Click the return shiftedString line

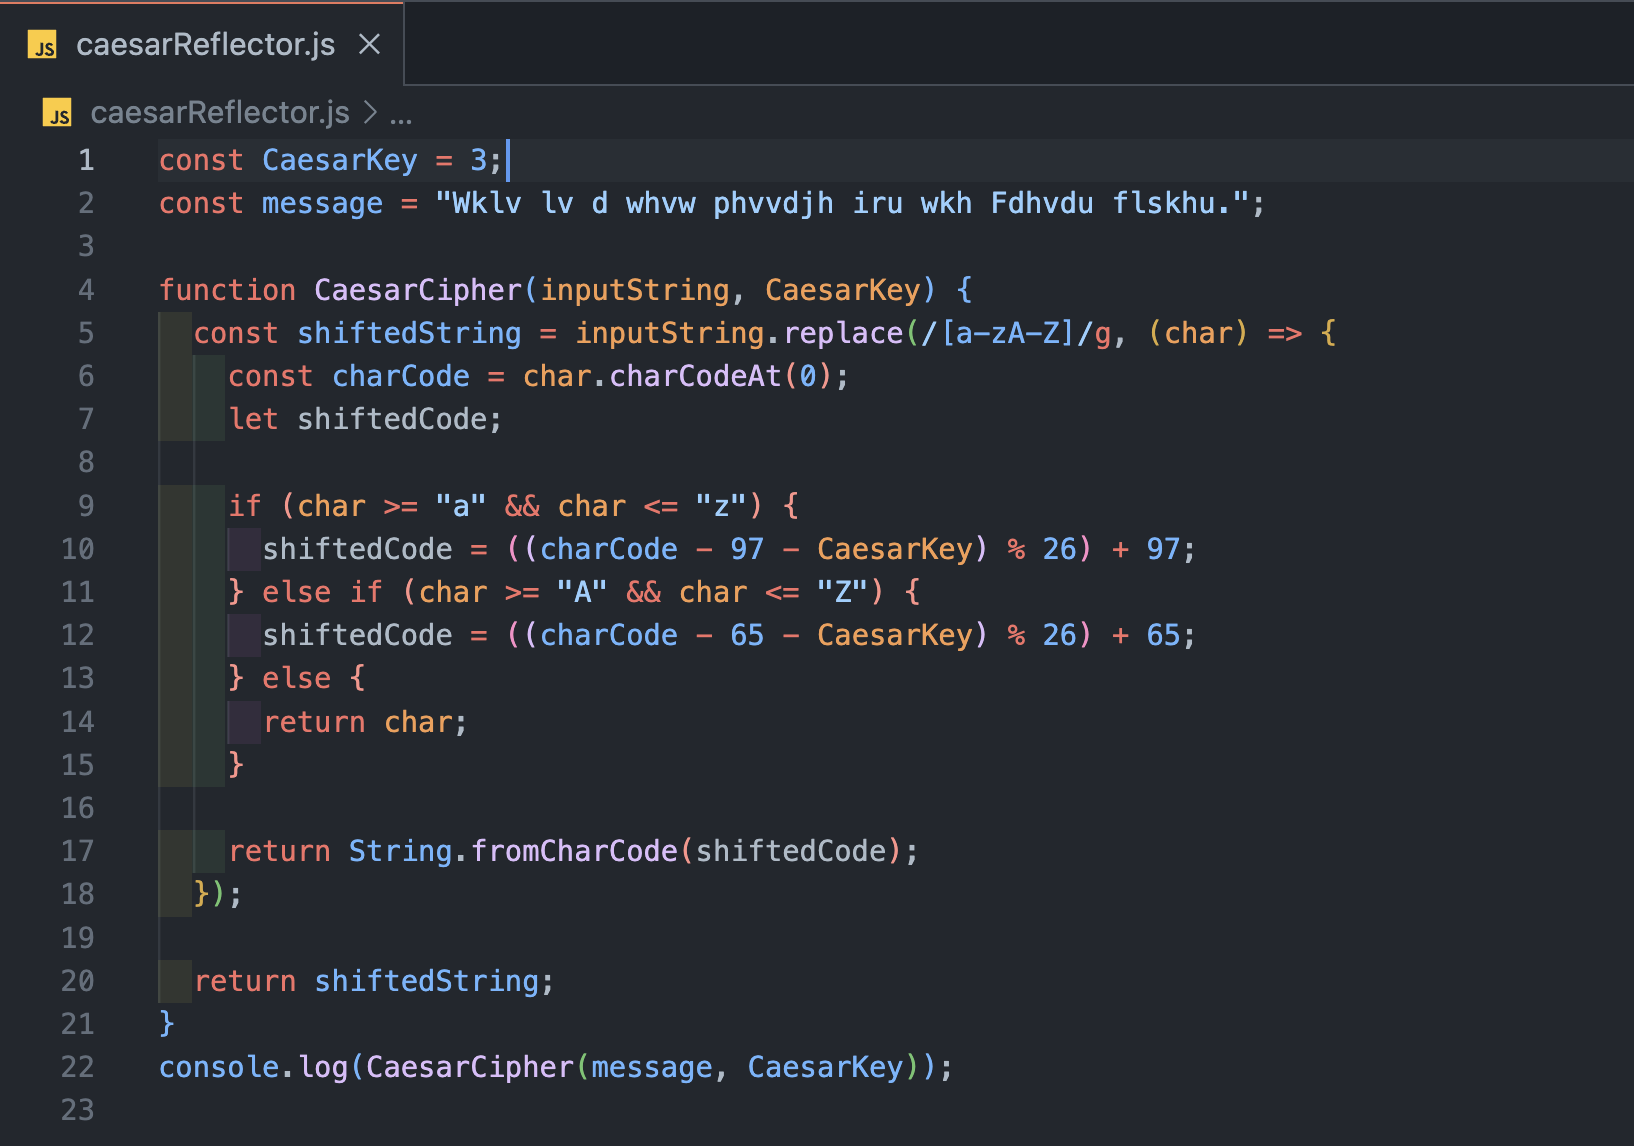pyautogui.click(x=375, y=981)
